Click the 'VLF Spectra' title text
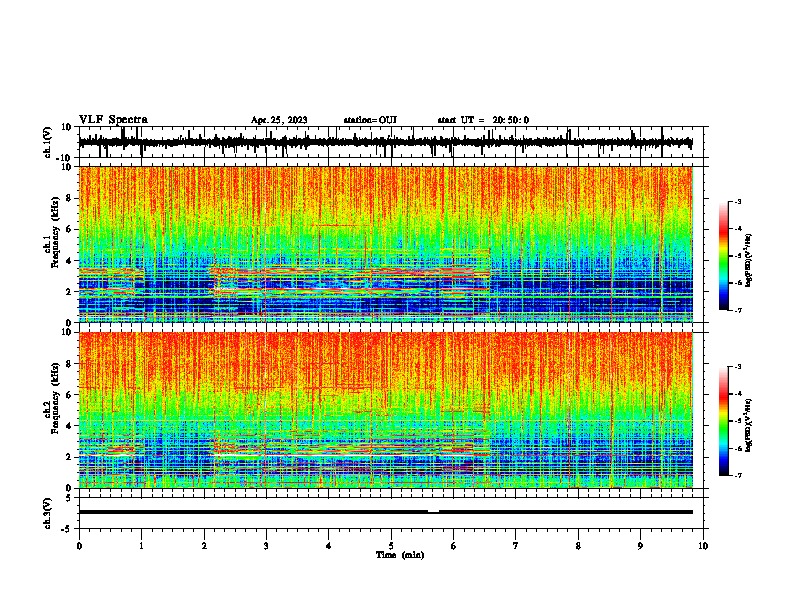 113,120
